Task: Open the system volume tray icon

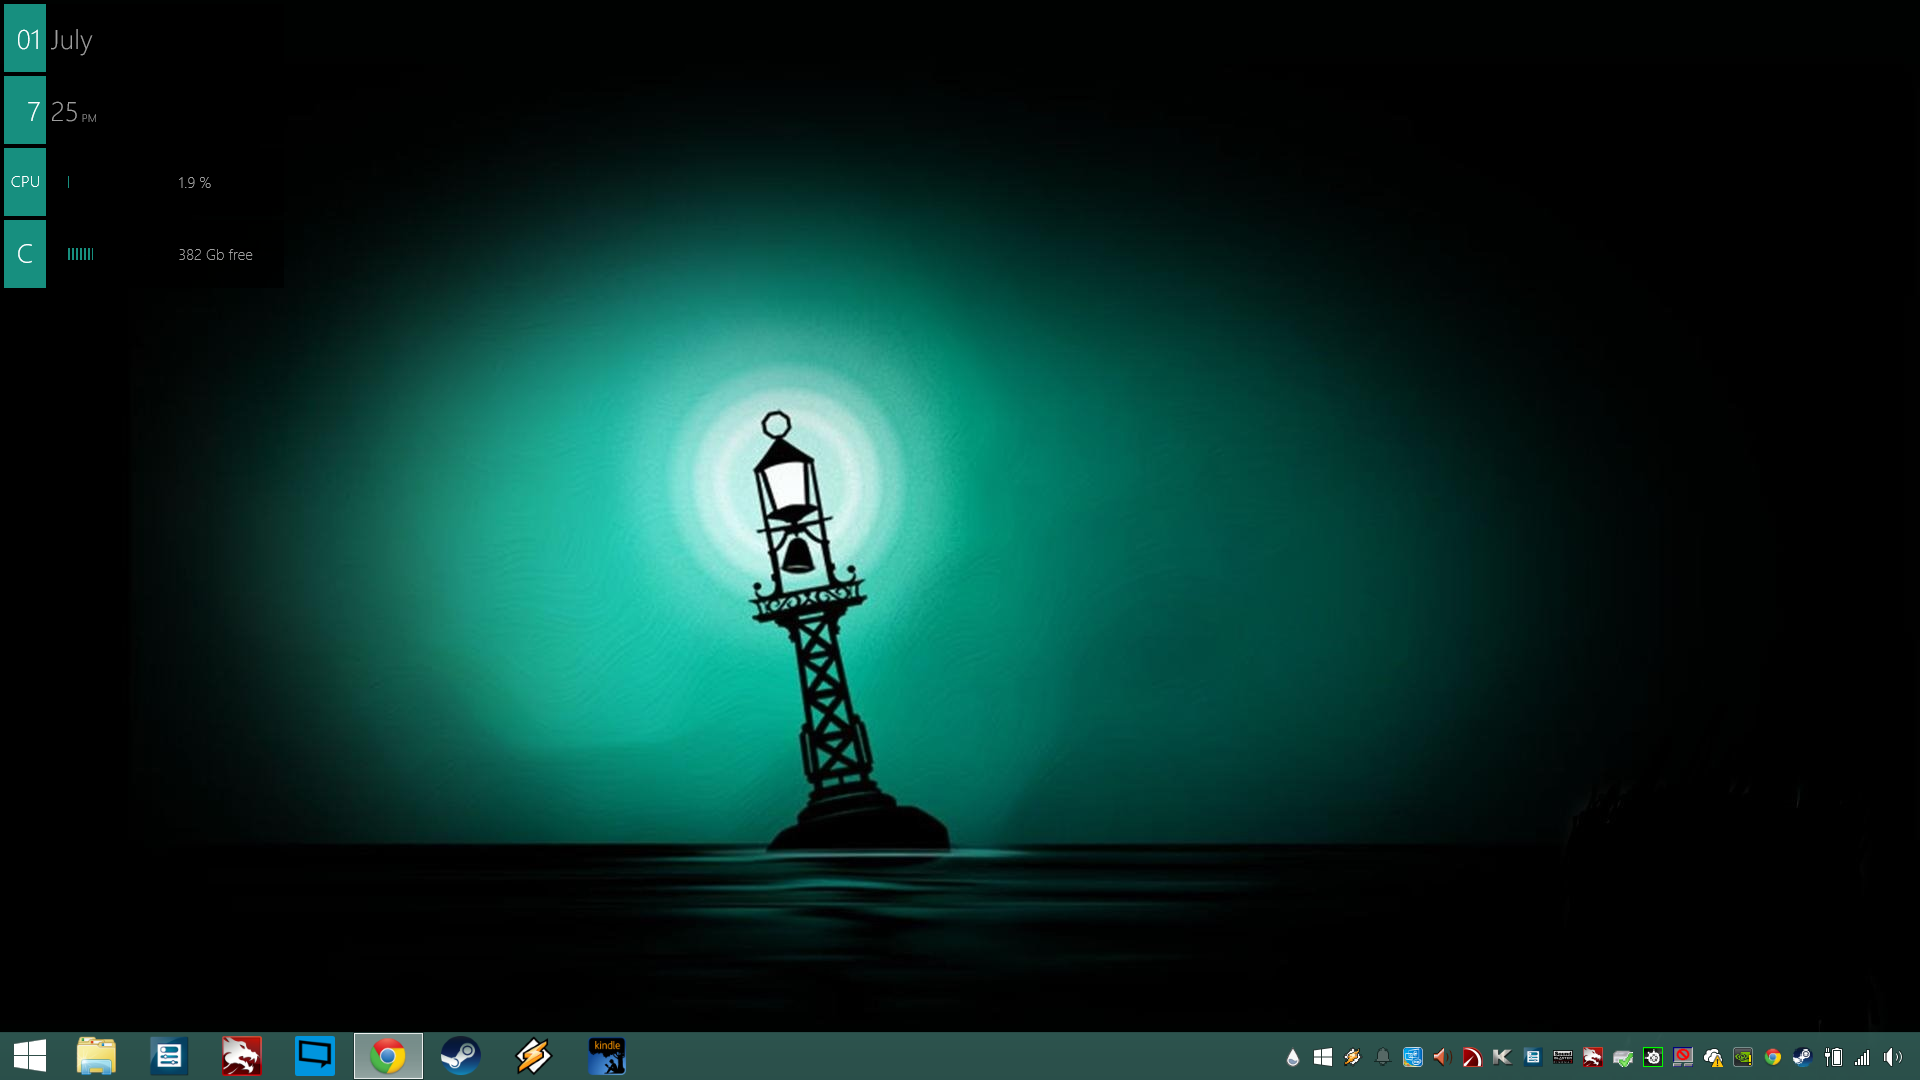Action: pyautogui.click(x=1893, y=1057)
